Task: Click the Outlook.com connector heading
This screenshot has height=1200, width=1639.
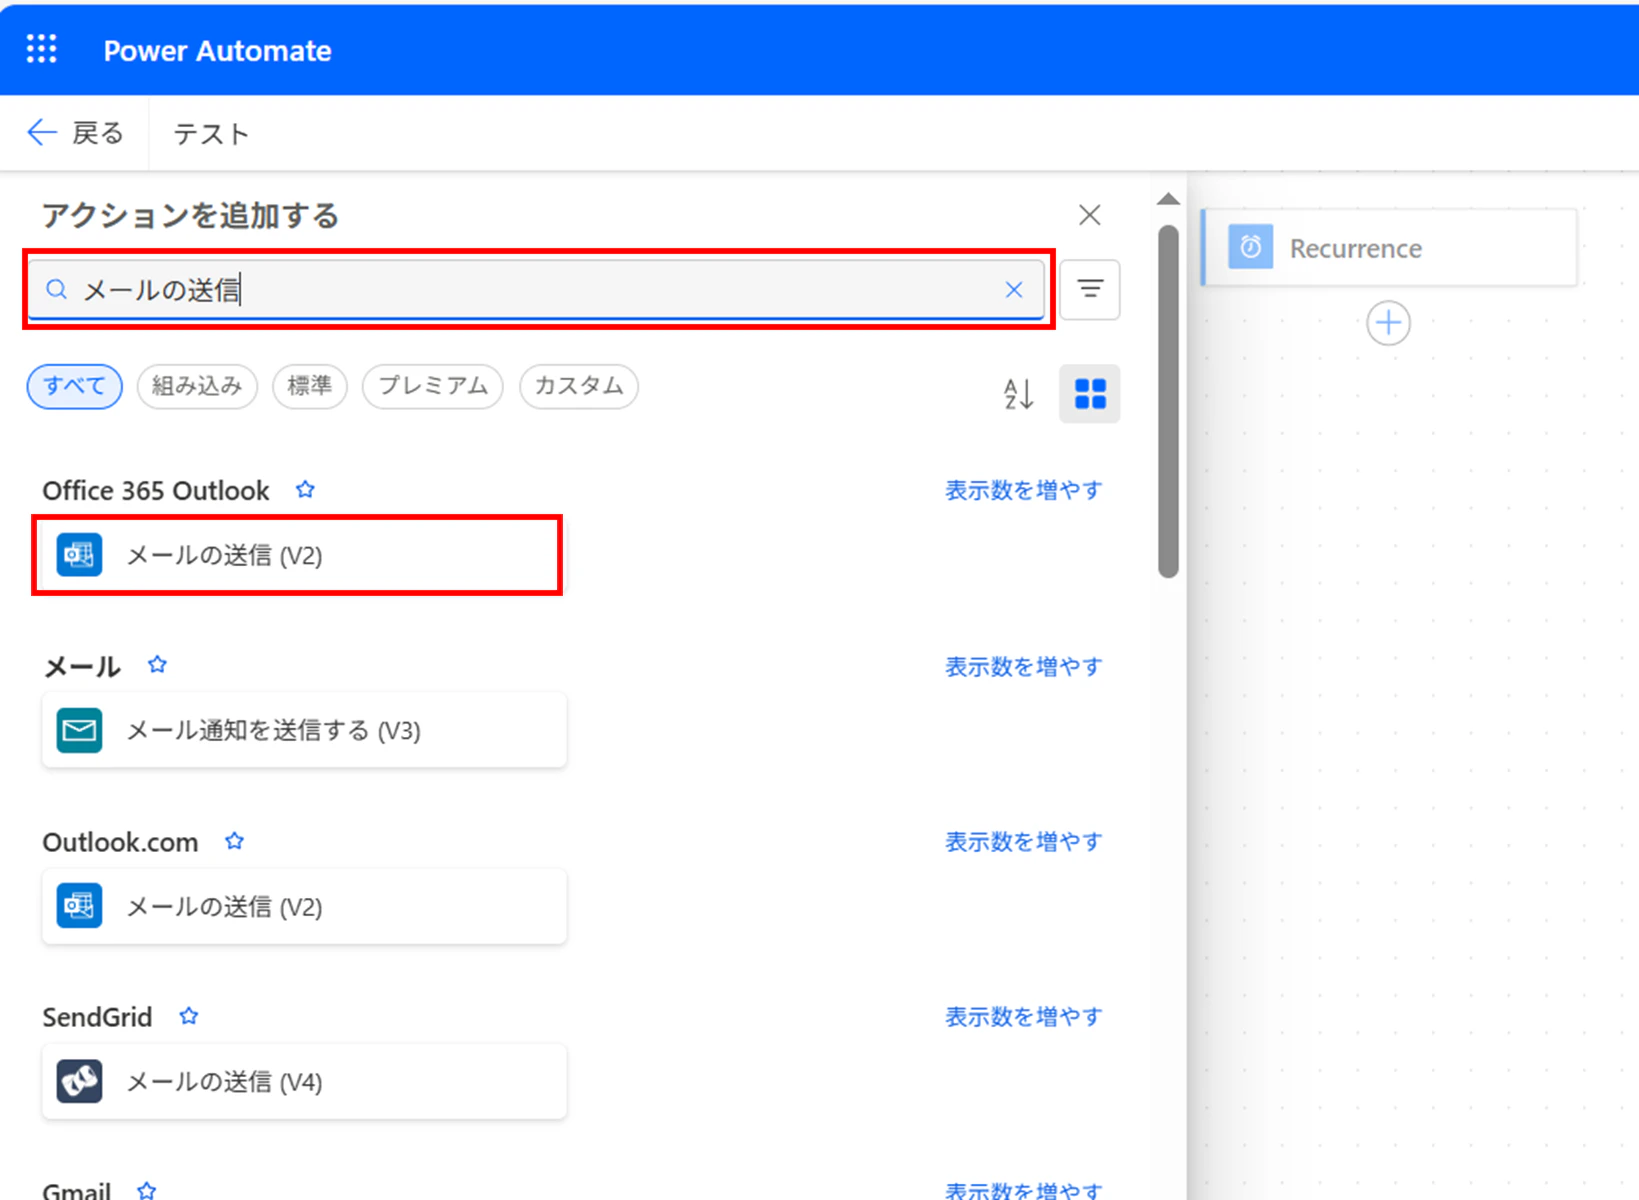Action: (120, 842)
